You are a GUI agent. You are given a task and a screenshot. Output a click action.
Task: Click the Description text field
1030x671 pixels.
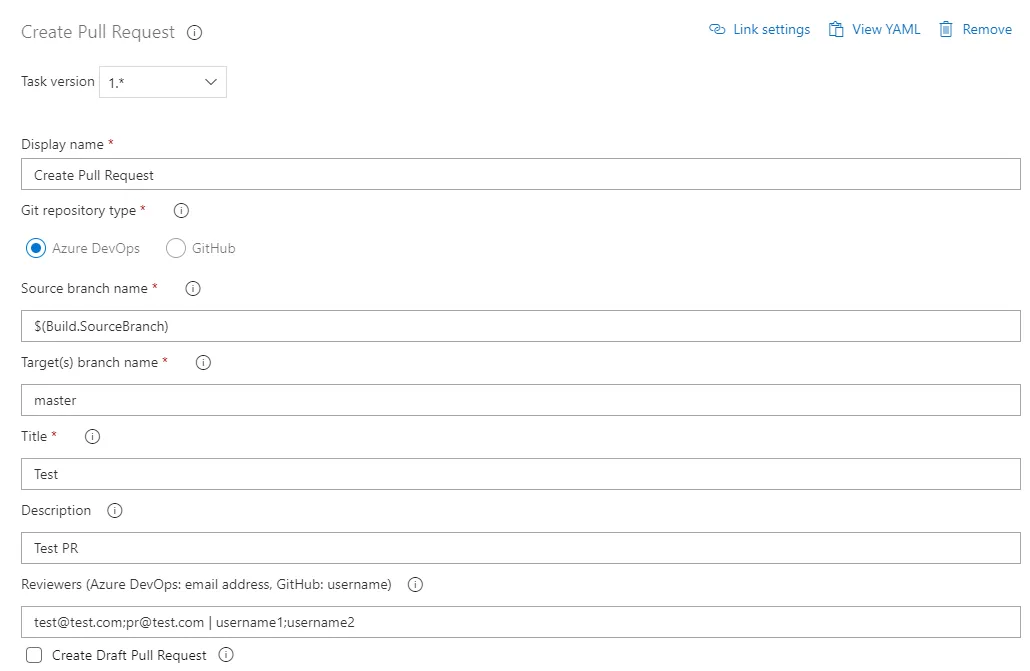(520, 548)
